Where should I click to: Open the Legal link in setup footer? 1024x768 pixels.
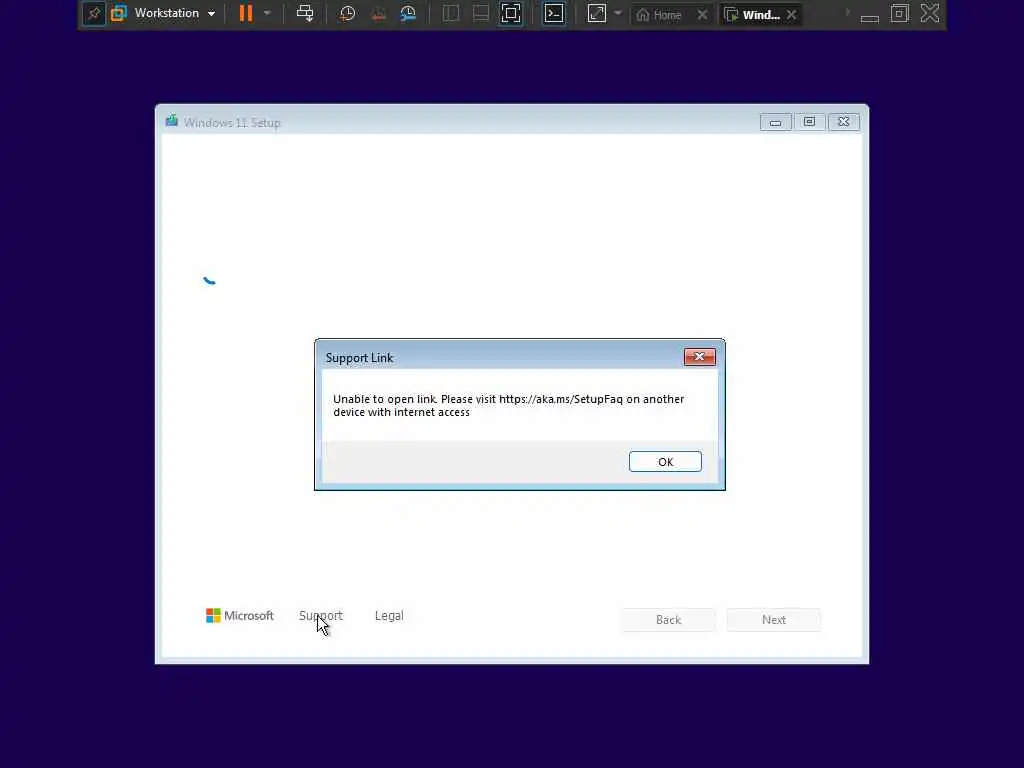click(389, 616)
